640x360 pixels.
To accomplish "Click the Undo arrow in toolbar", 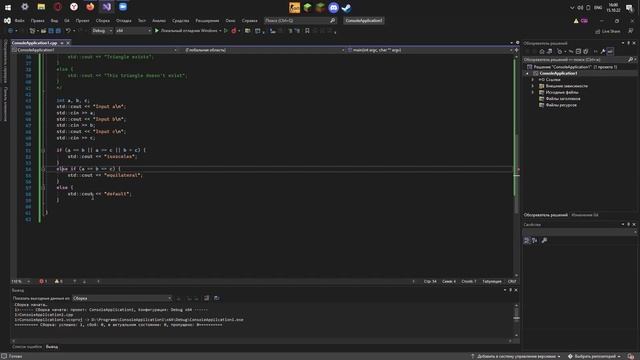I will point(68,31).
